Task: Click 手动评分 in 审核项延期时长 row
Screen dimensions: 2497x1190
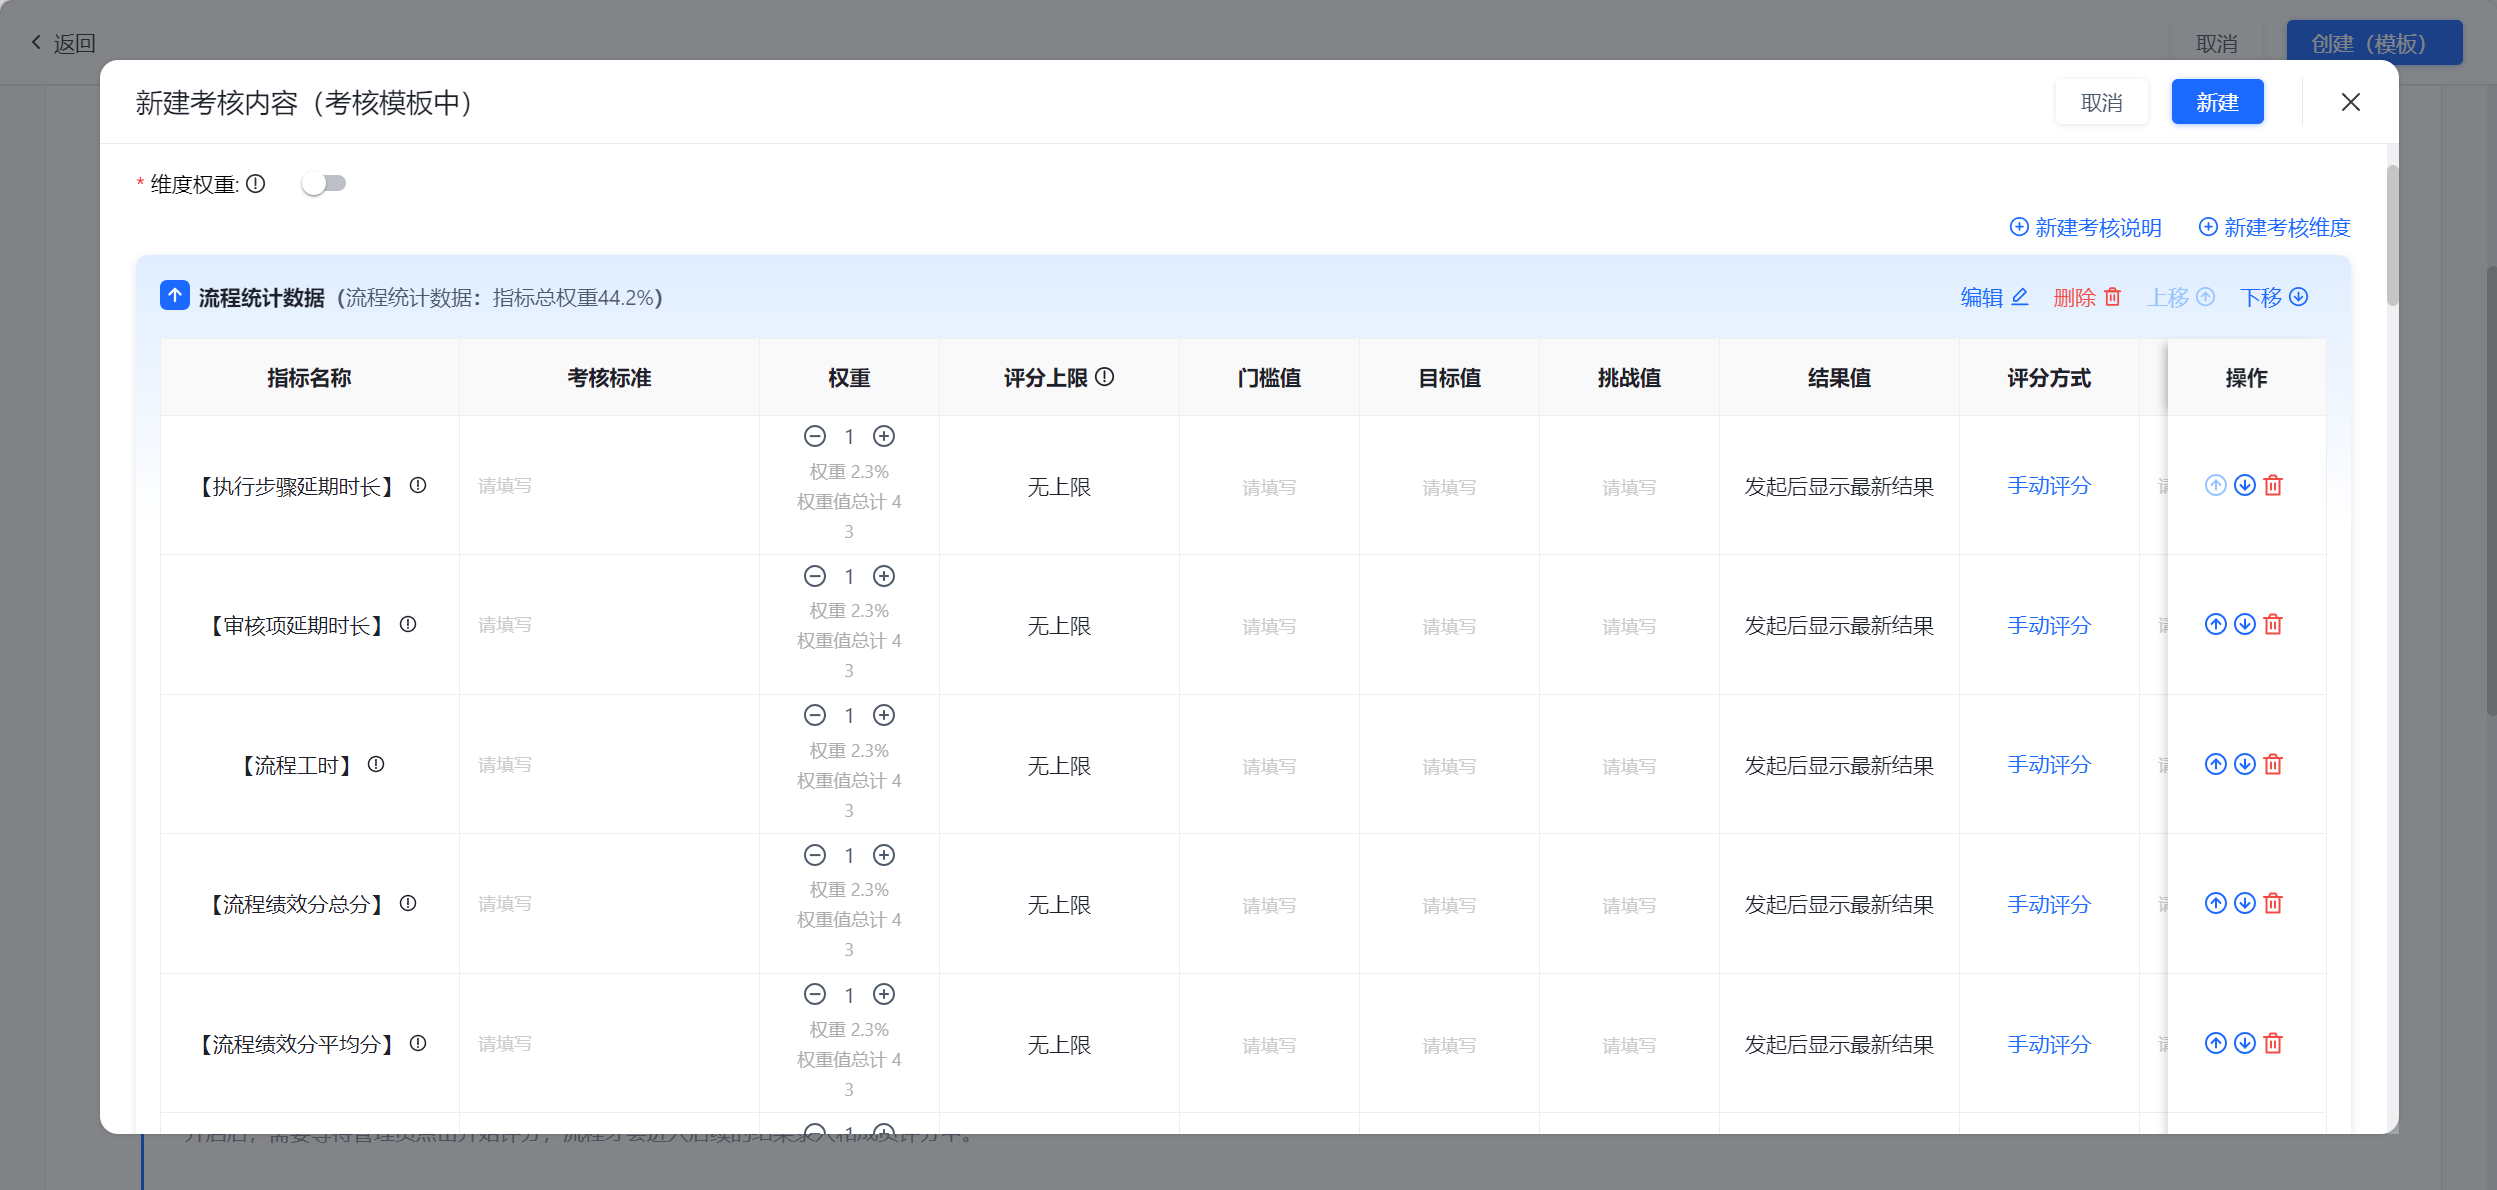Action: click(2049, 626)
